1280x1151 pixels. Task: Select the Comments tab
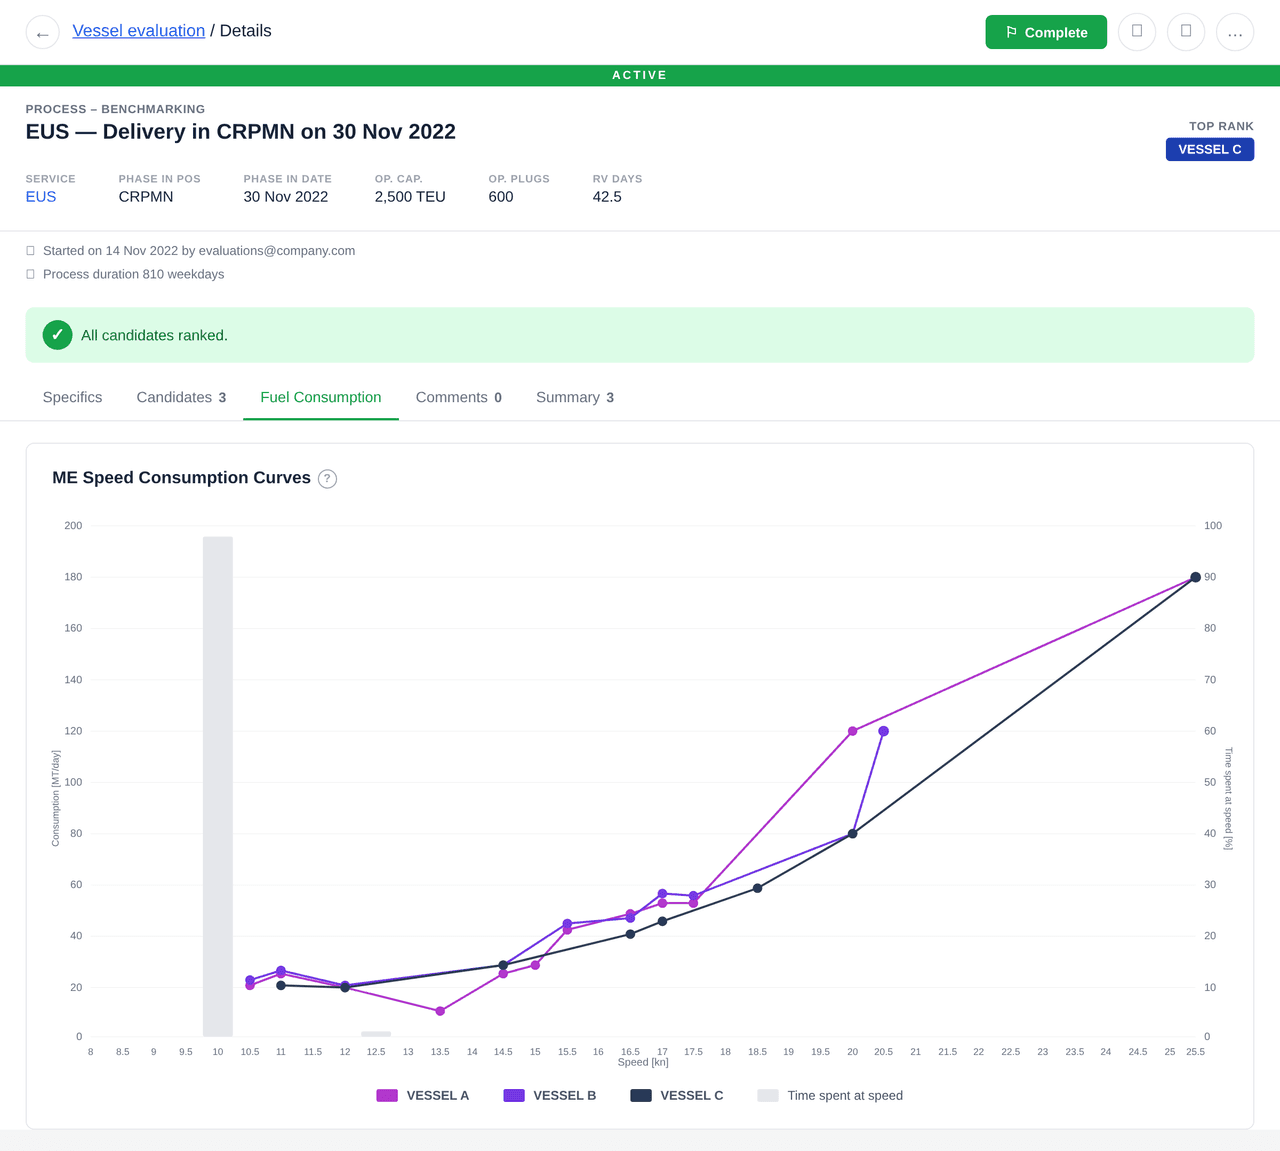point(458,397)
